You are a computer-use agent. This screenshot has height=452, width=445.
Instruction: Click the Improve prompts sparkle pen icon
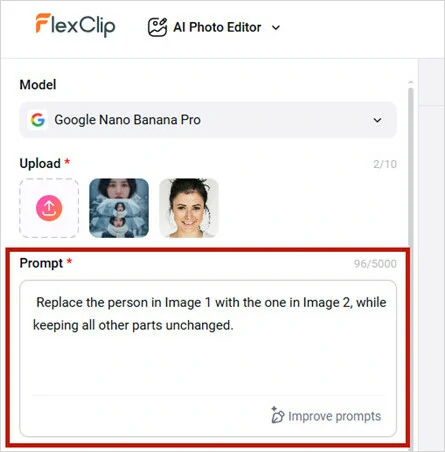277,415
